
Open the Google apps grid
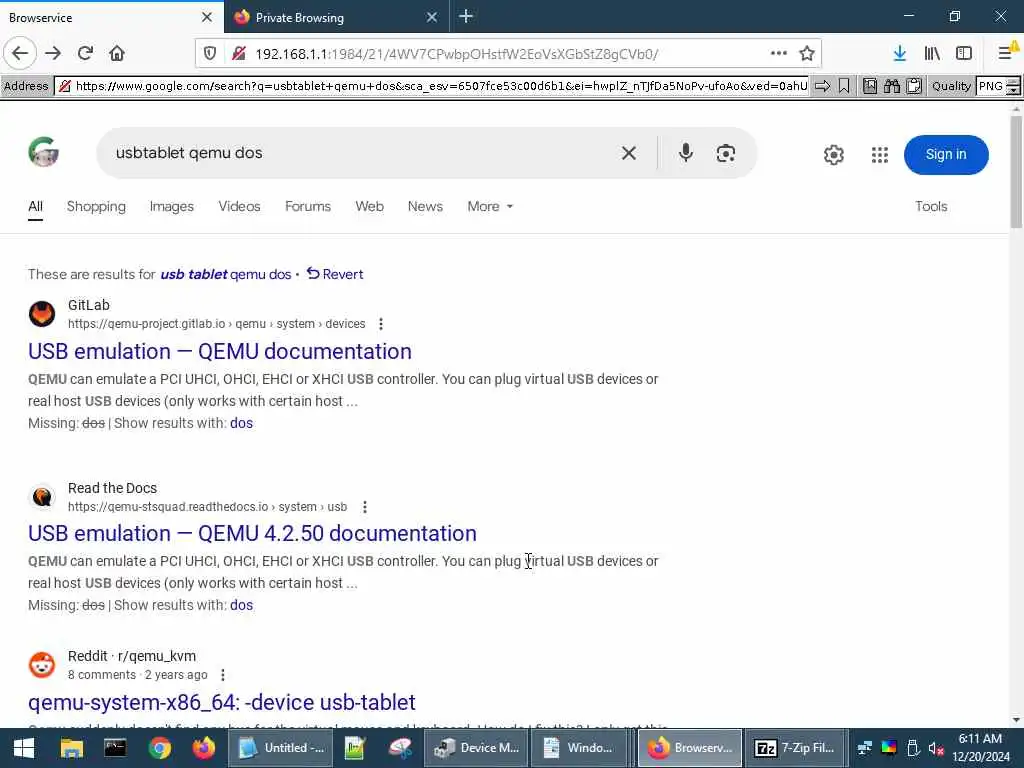pos(880,155)
